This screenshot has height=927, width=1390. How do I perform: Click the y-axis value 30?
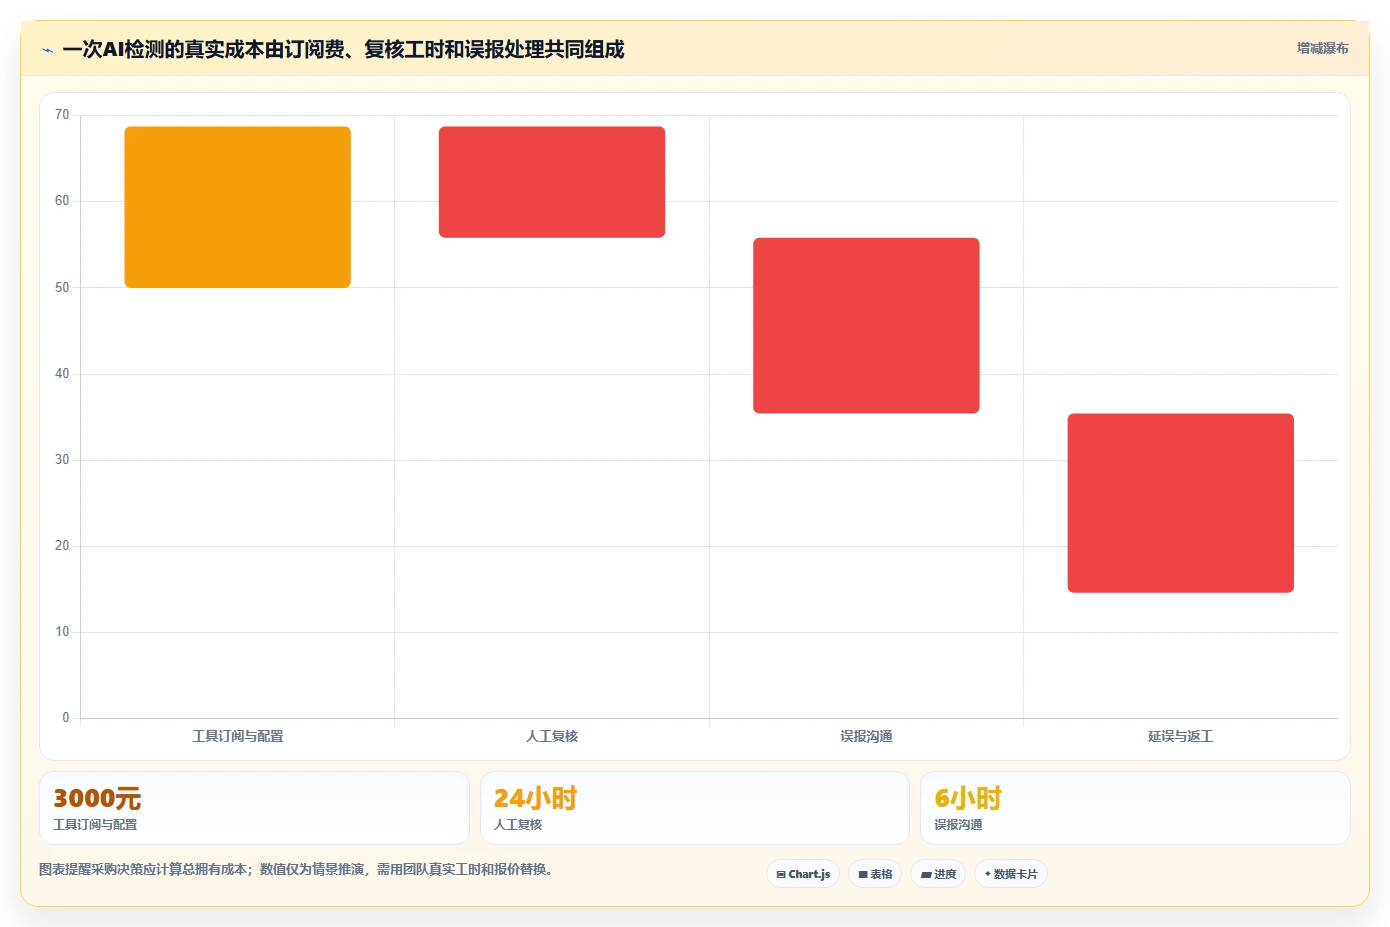coord(62,460)
